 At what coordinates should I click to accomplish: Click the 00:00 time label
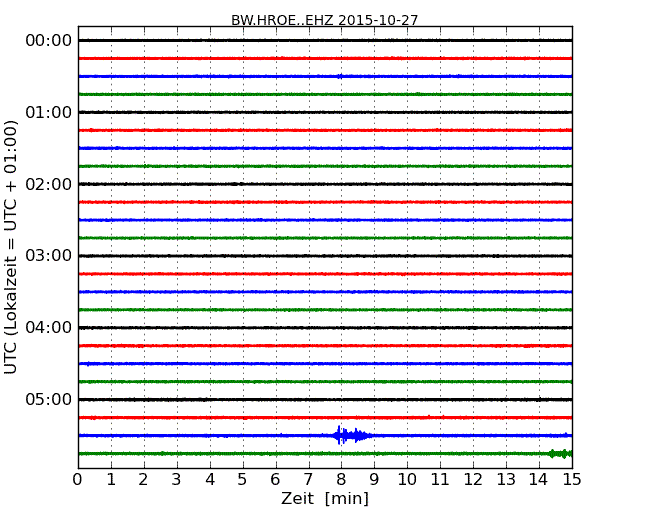[x=49, y=41]
